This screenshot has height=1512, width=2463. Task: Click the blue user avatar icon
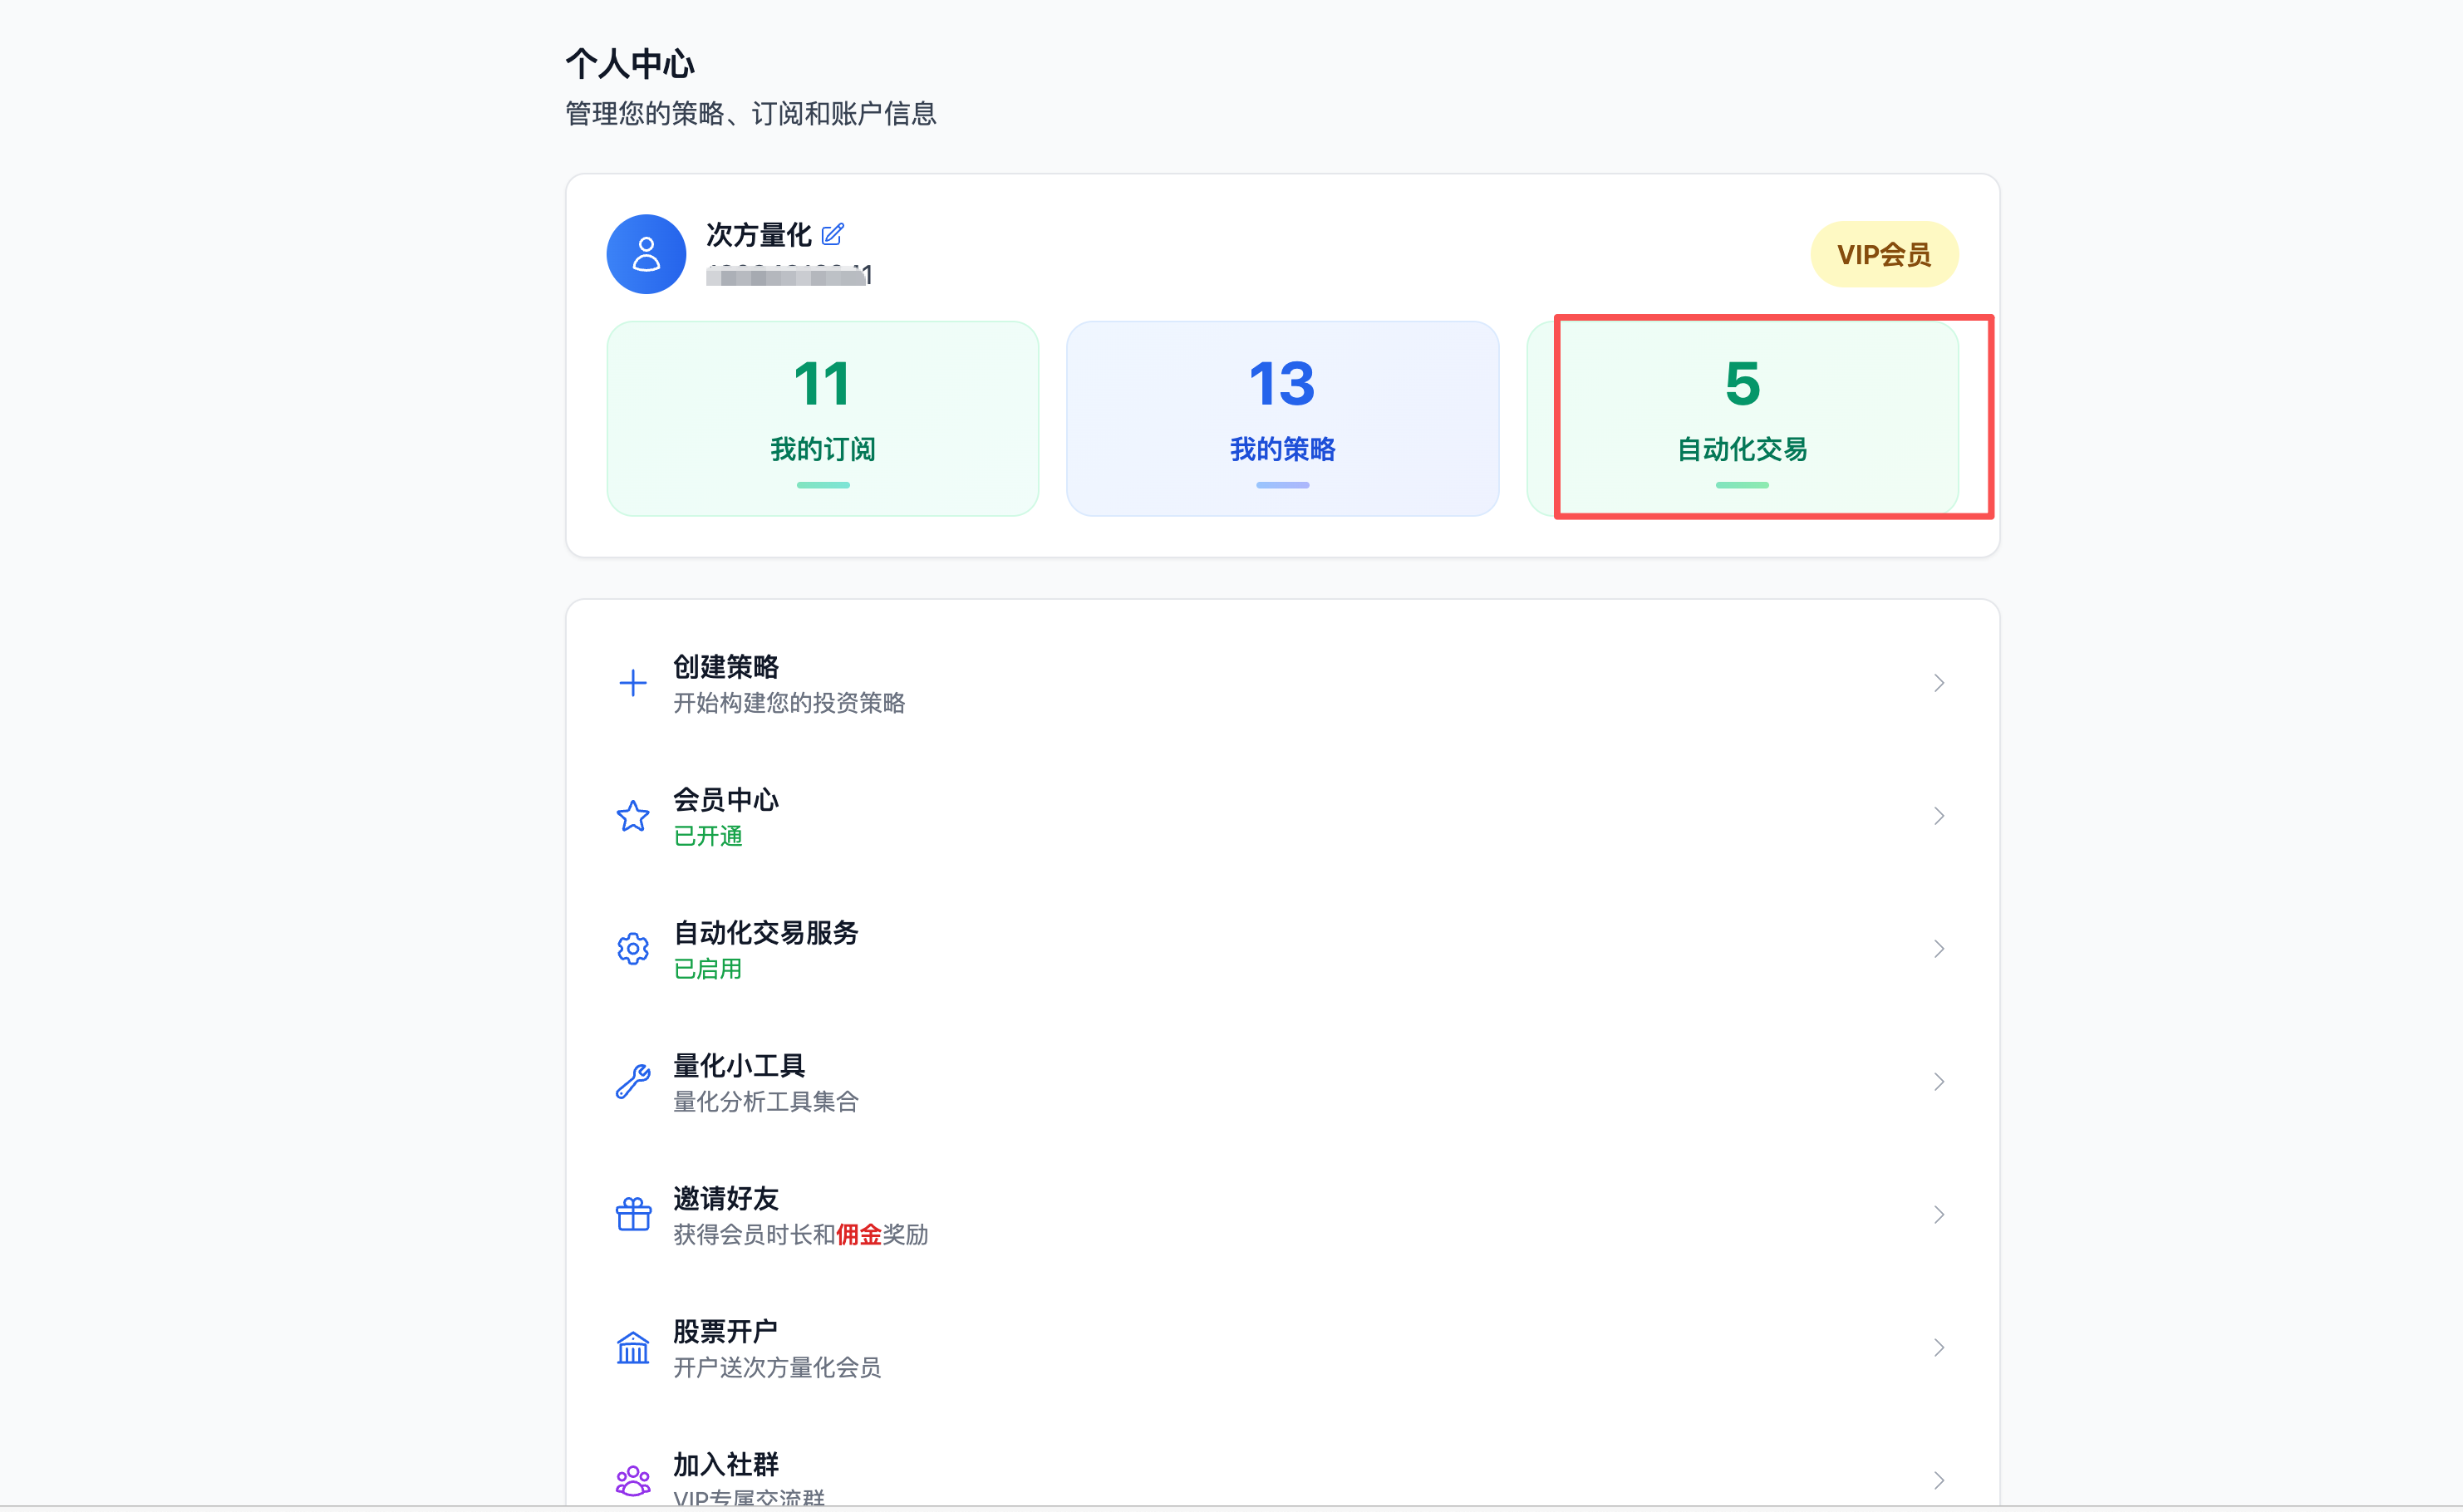(646, 254)
